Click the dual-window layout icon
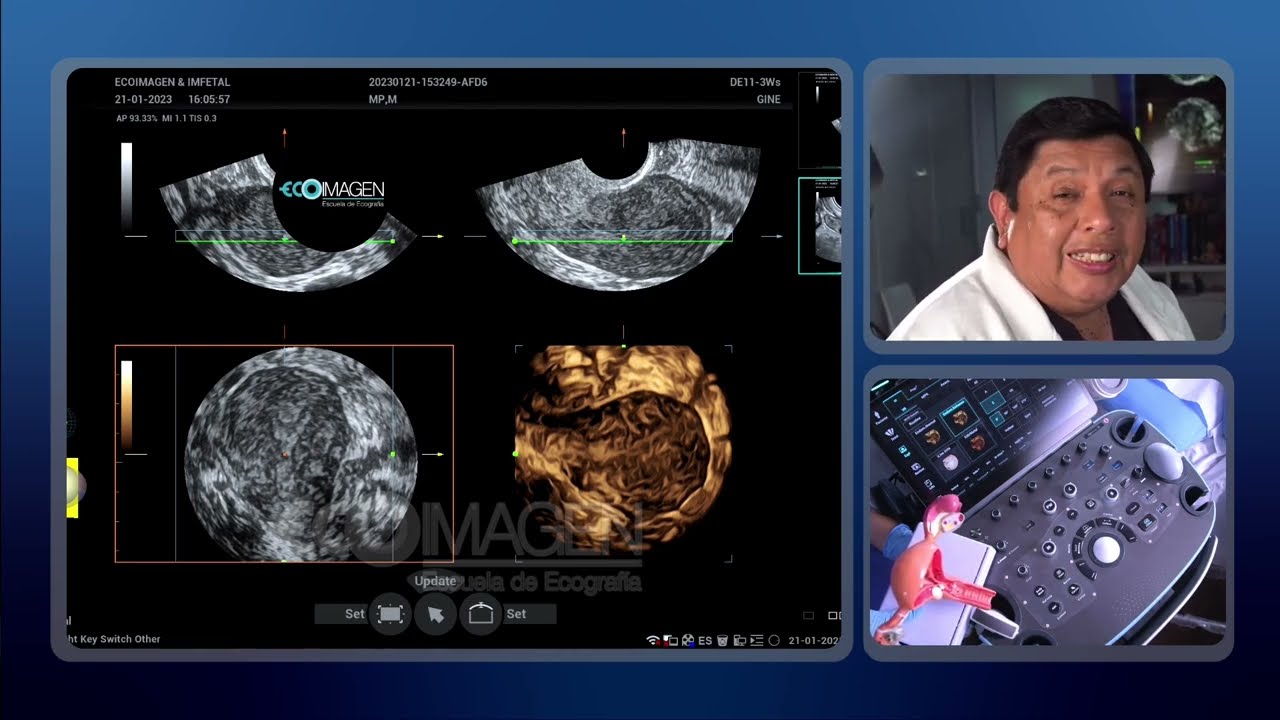The image size is (1280, 720). (x=835, y=616)
